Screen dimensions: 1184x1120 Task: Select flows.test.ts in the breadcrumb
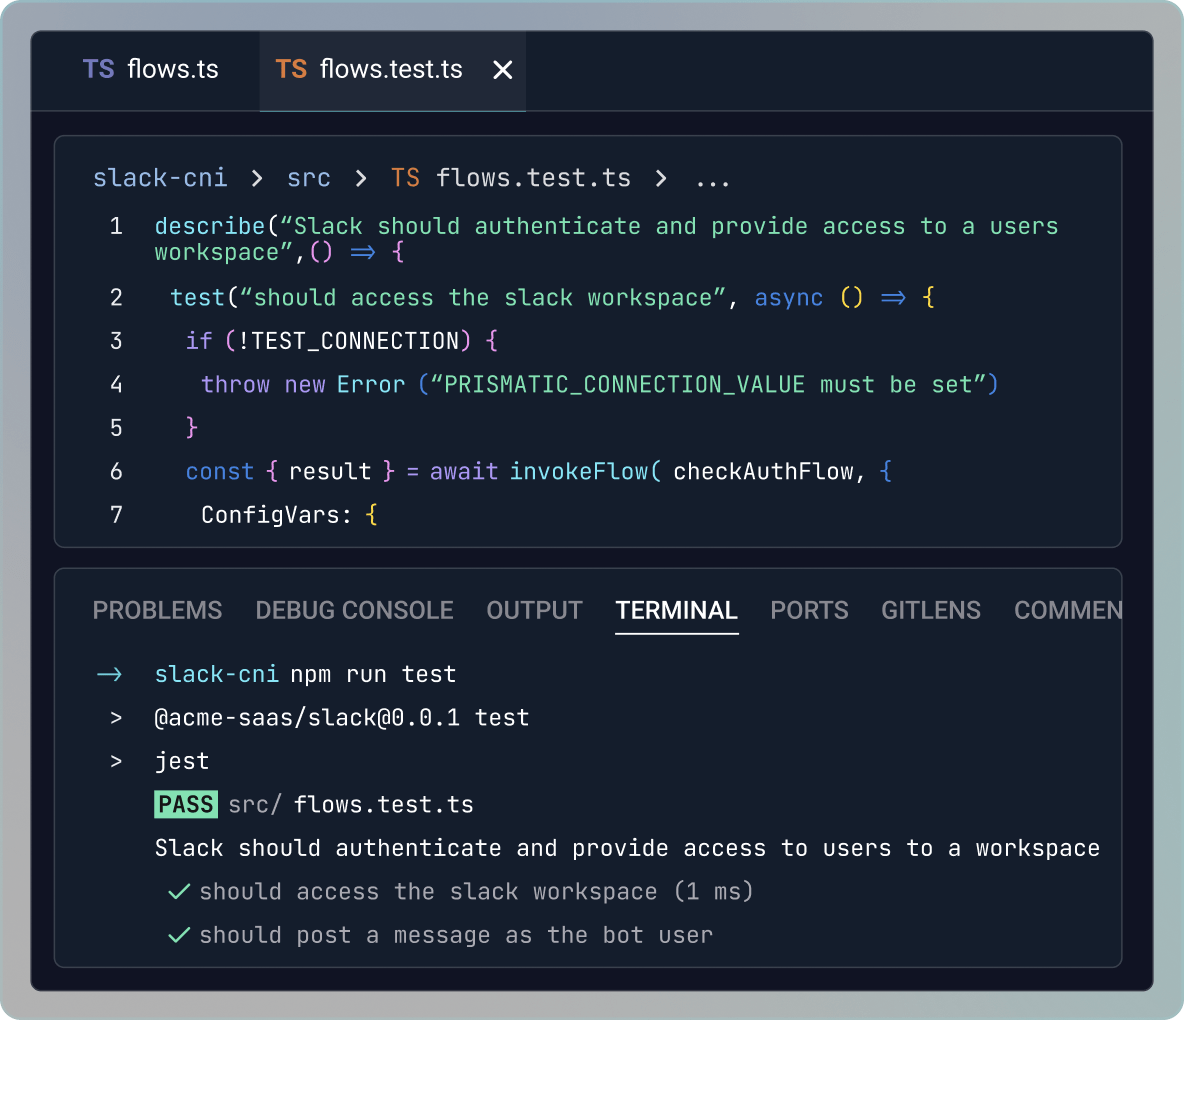pos(533,178)
